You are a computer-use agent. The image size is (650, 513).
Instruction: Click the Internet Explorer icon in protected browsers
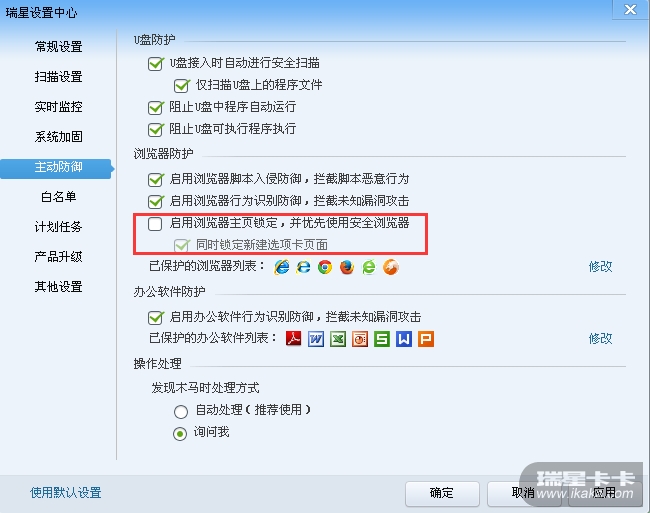pyautogui.click(x=281, y=266)
